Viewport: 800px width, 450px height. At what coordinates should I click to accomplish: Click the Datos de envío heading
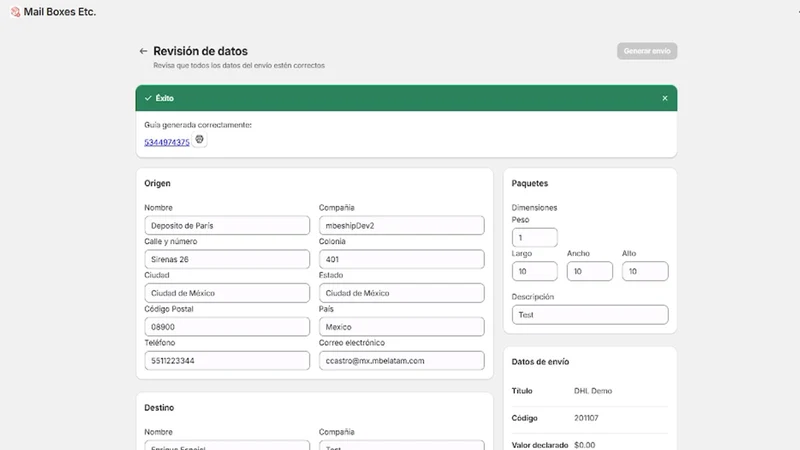click(x=540, y=362)
